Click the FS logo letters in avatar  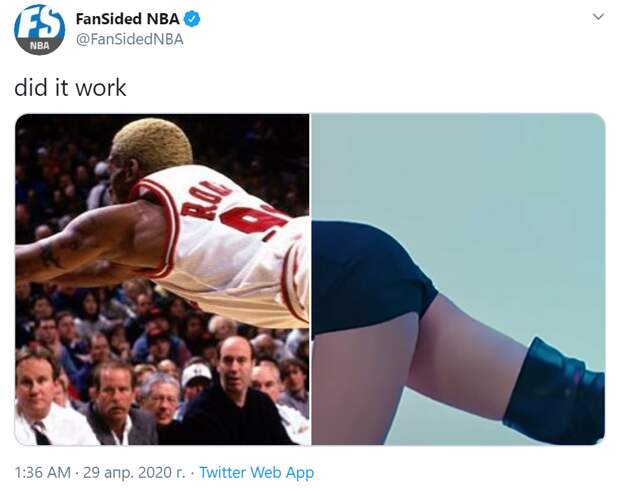click(40, 23)
